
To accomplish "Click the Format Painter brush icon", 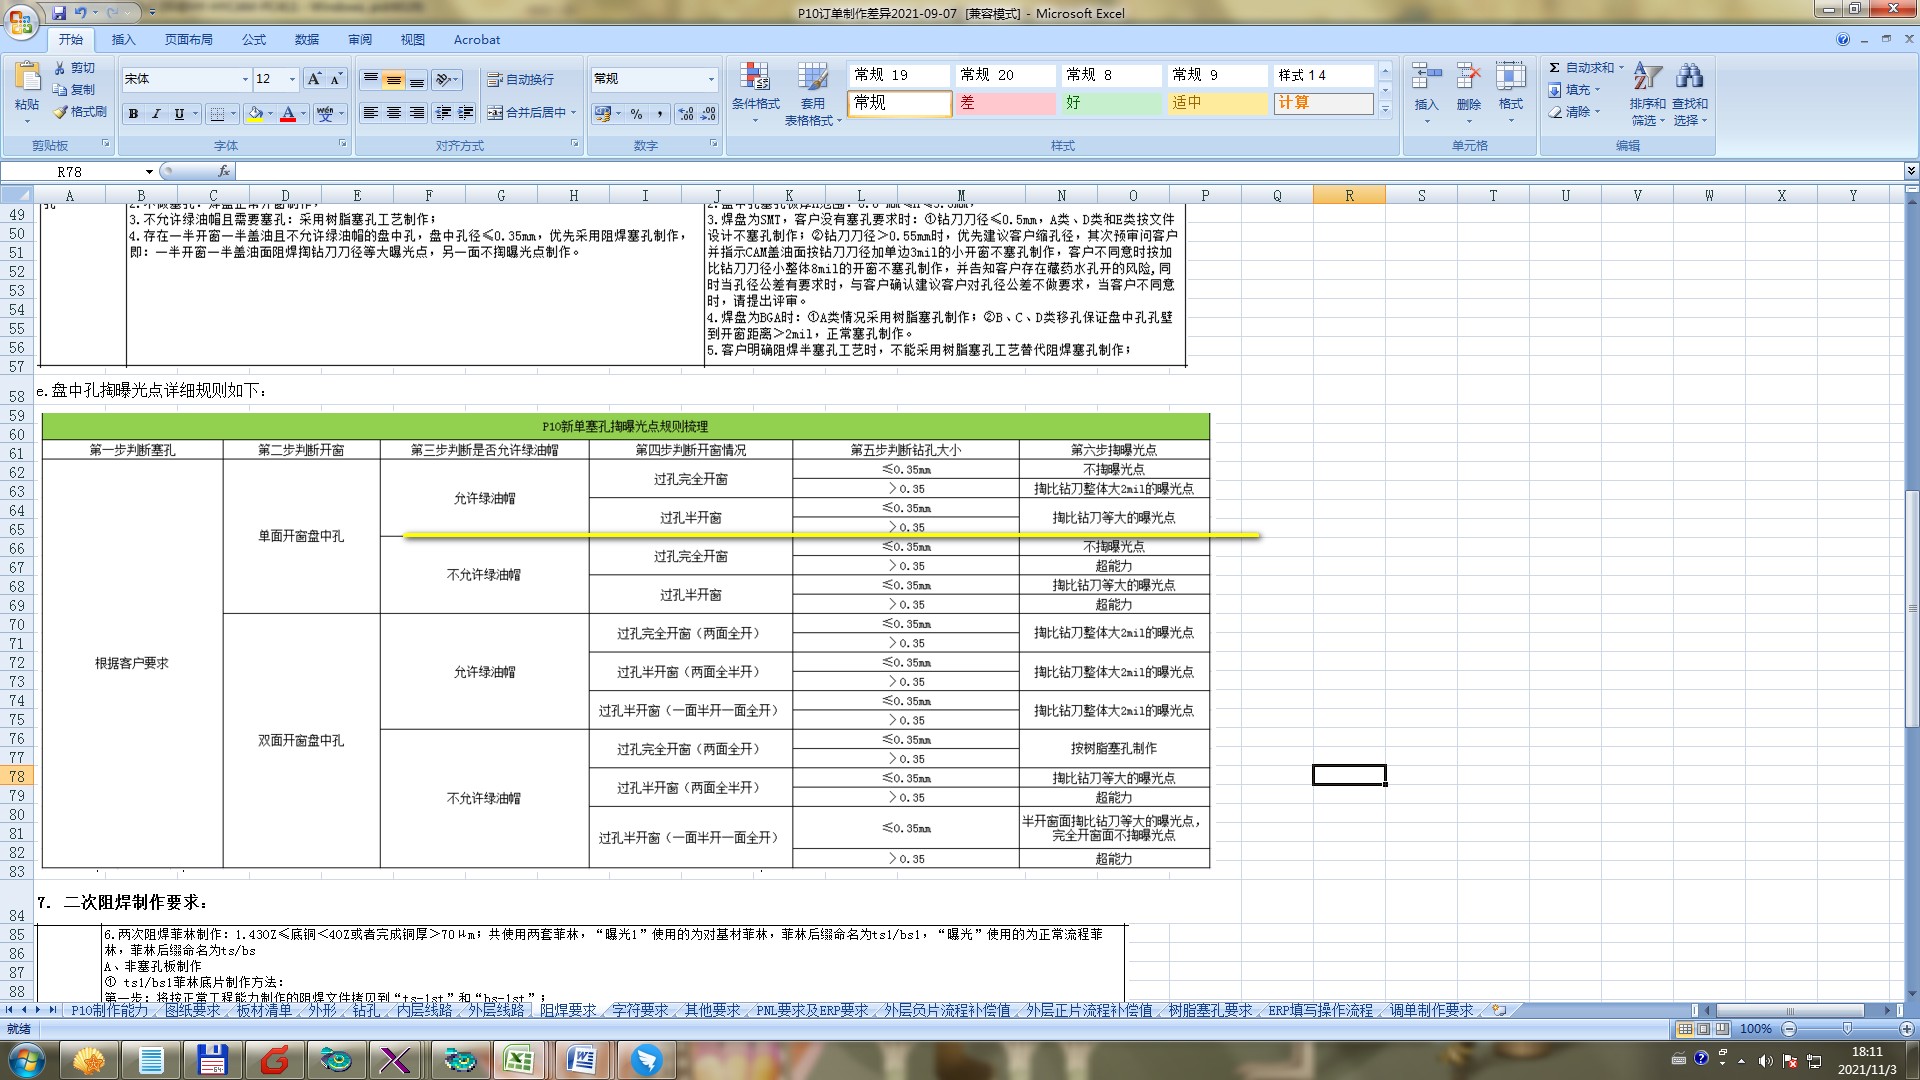I will tap(62, 112).
